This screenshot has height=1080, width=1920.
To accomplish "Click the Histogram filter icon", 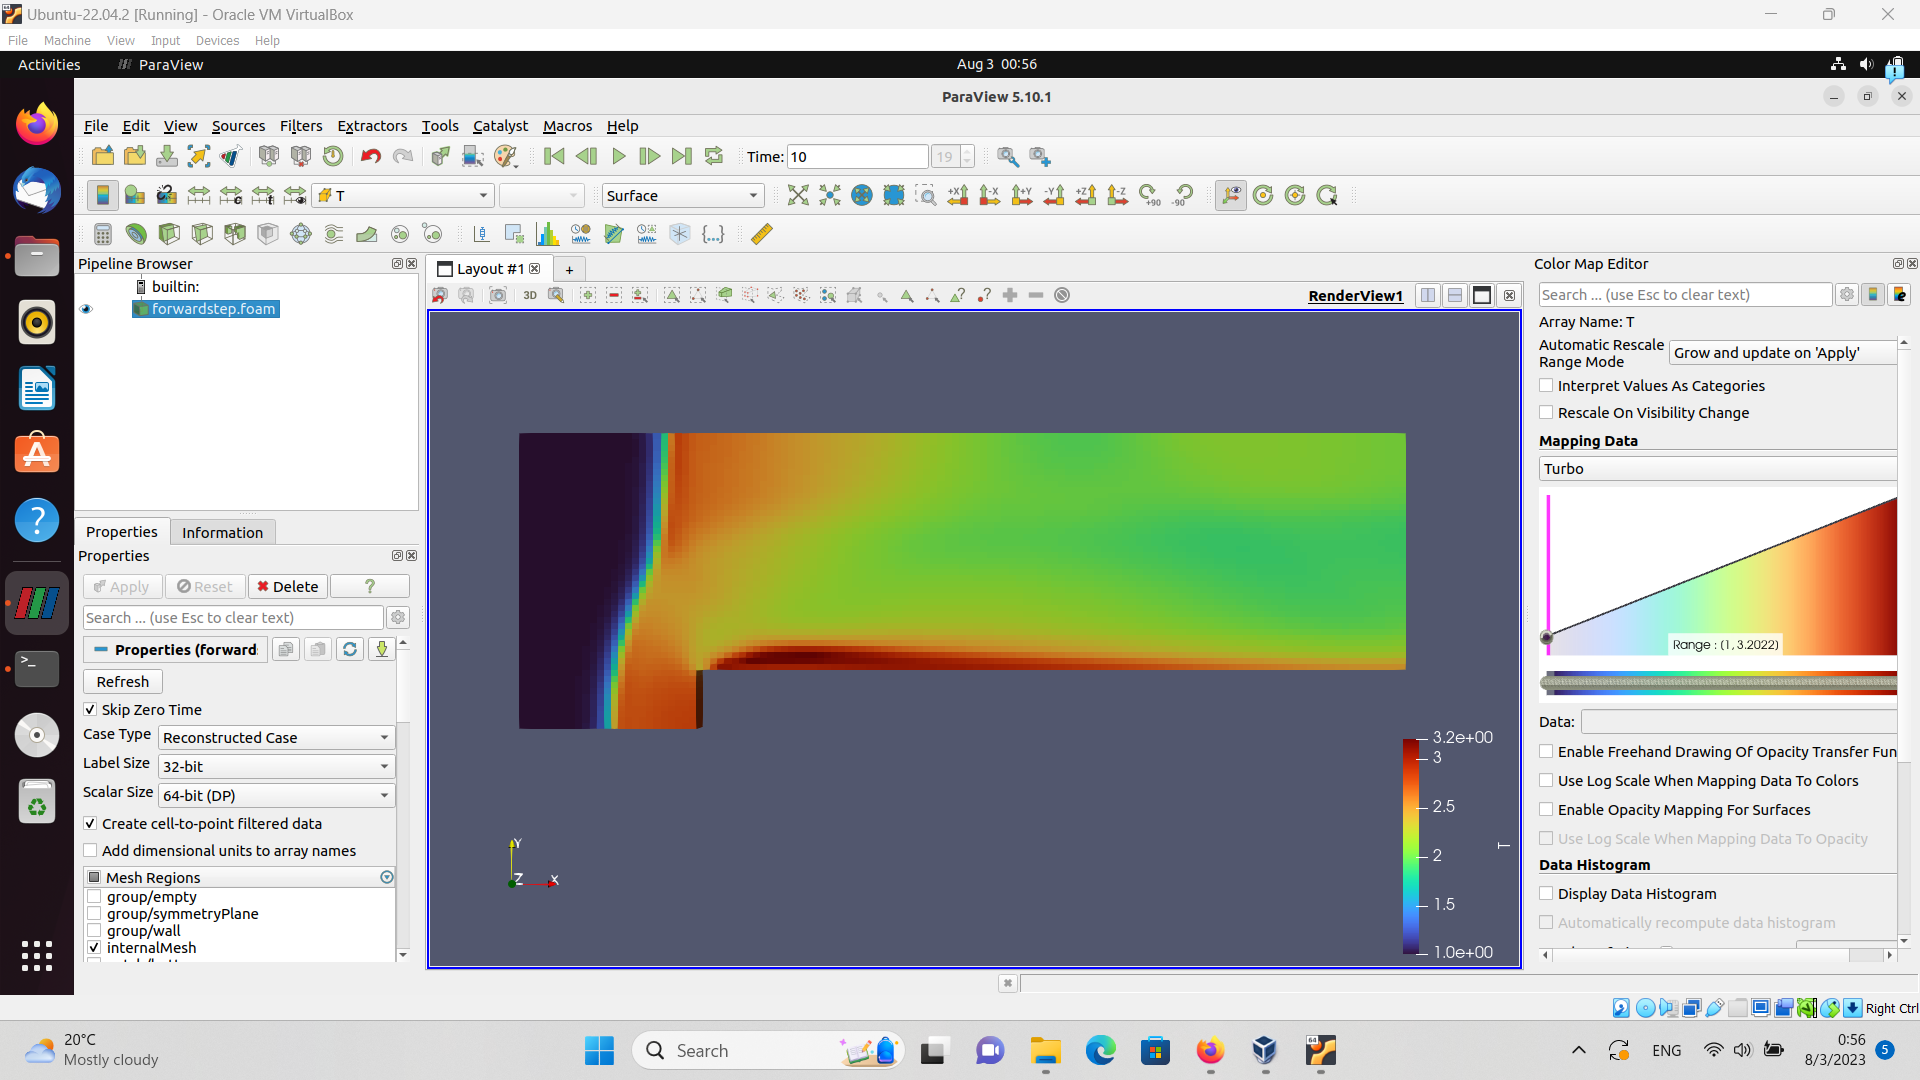I will click(x=547, y=234).
